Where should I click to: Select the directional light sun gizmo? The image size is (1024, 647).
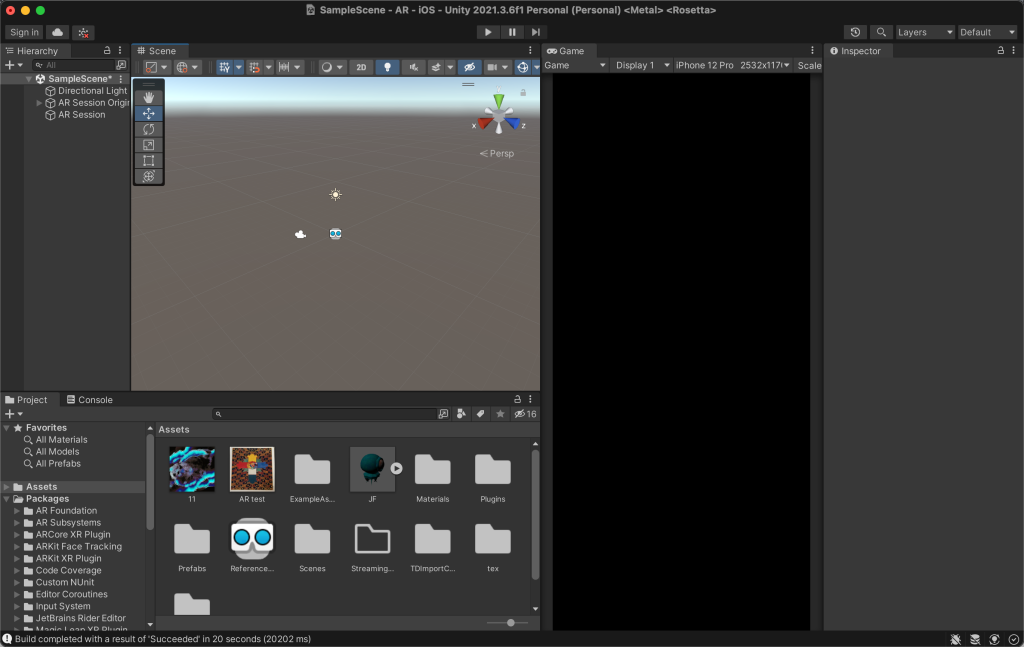[x=335, y=195]
